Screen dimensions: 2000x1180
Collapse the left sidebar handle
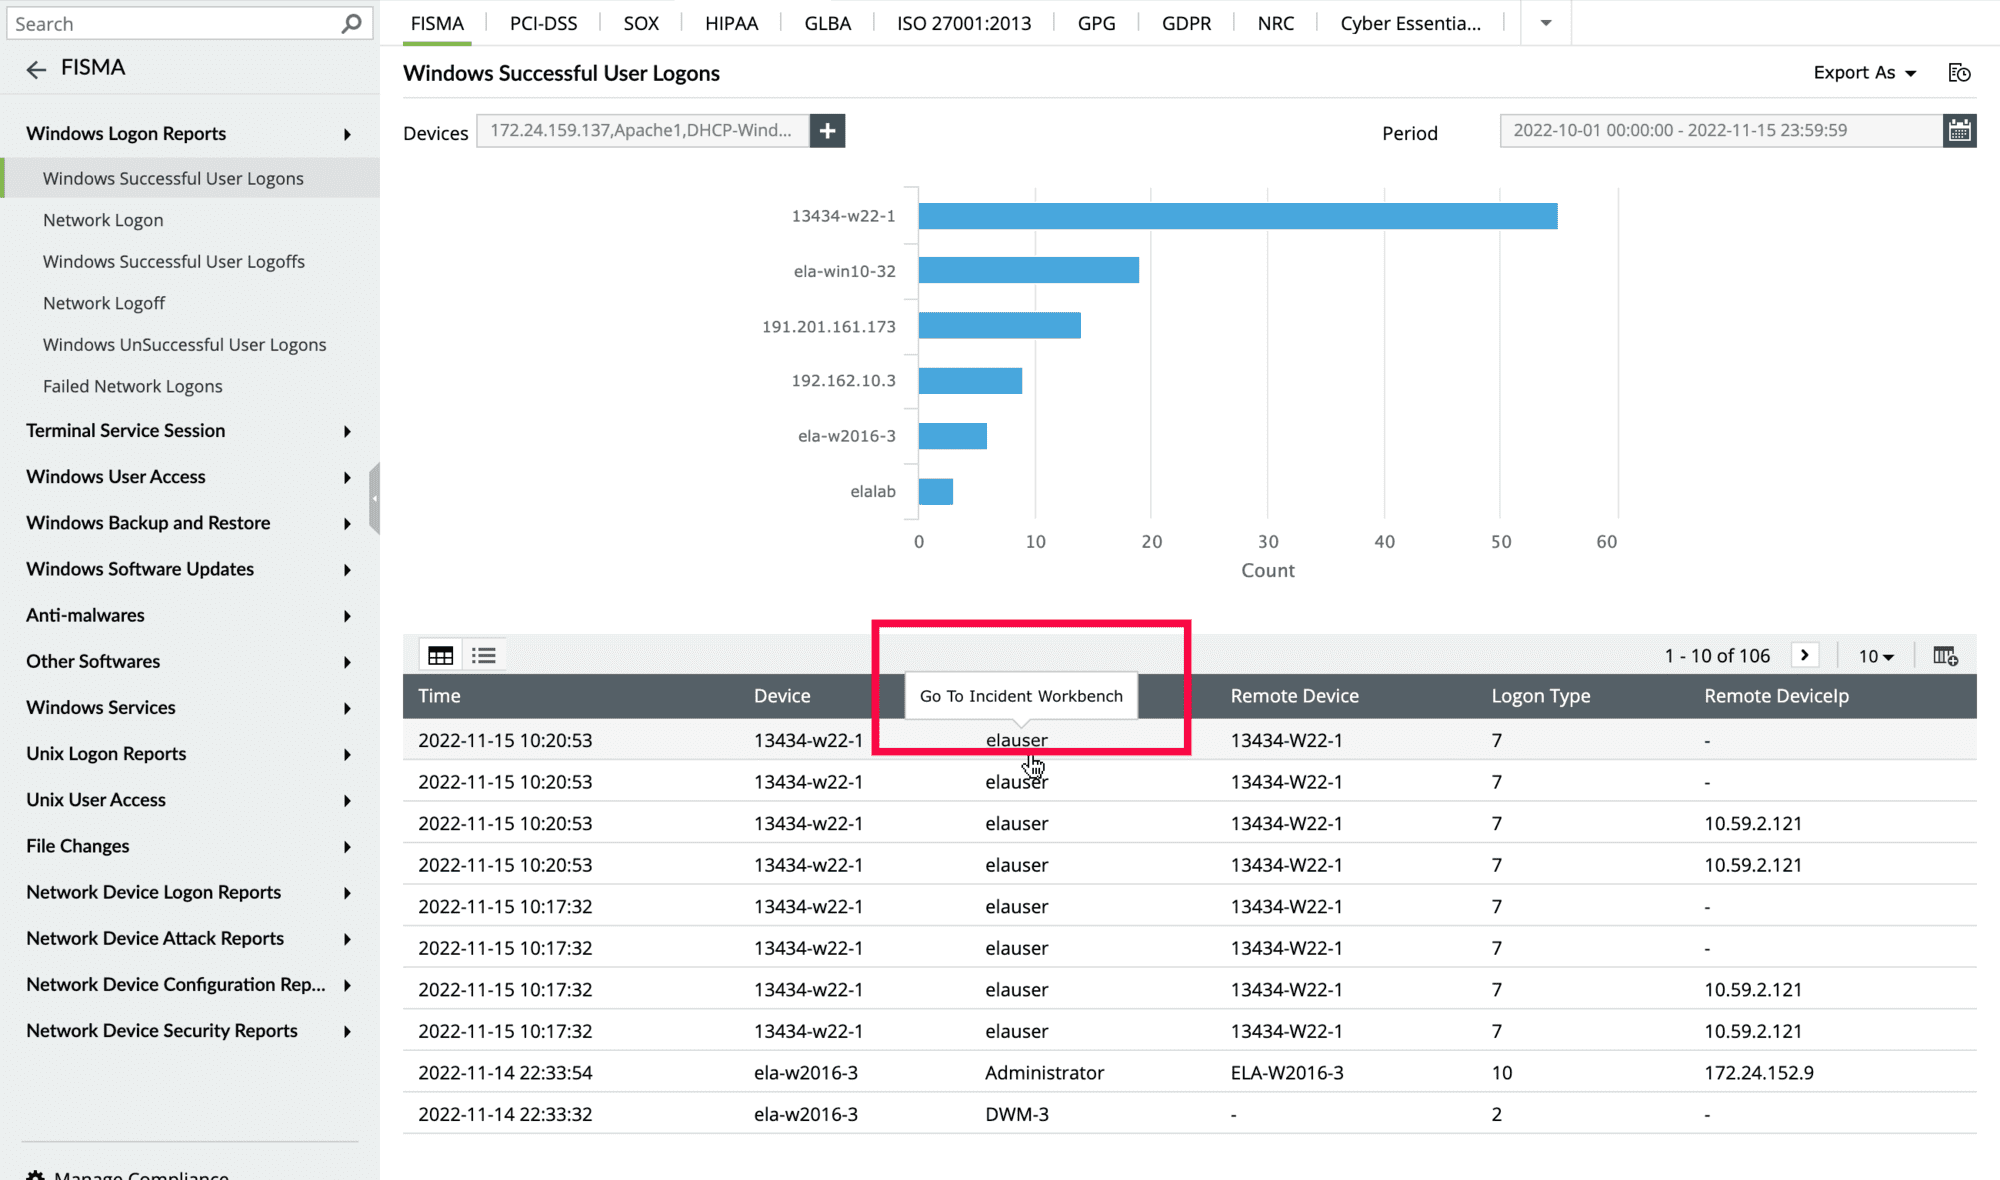point(374,498)
